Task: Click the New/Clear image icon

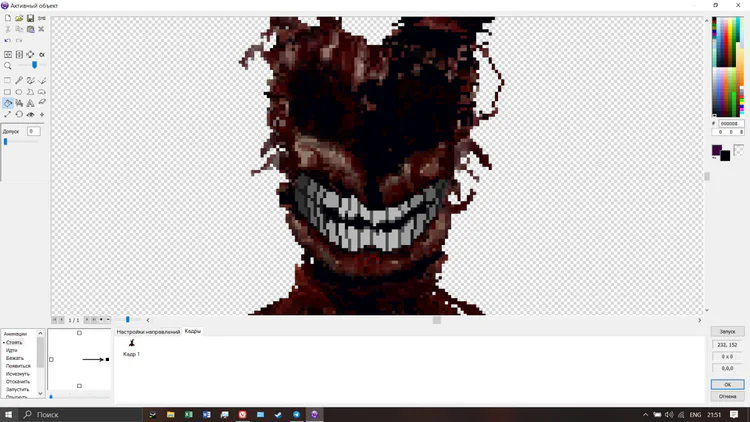Action: pyautogui.click(x=8, y=18)
